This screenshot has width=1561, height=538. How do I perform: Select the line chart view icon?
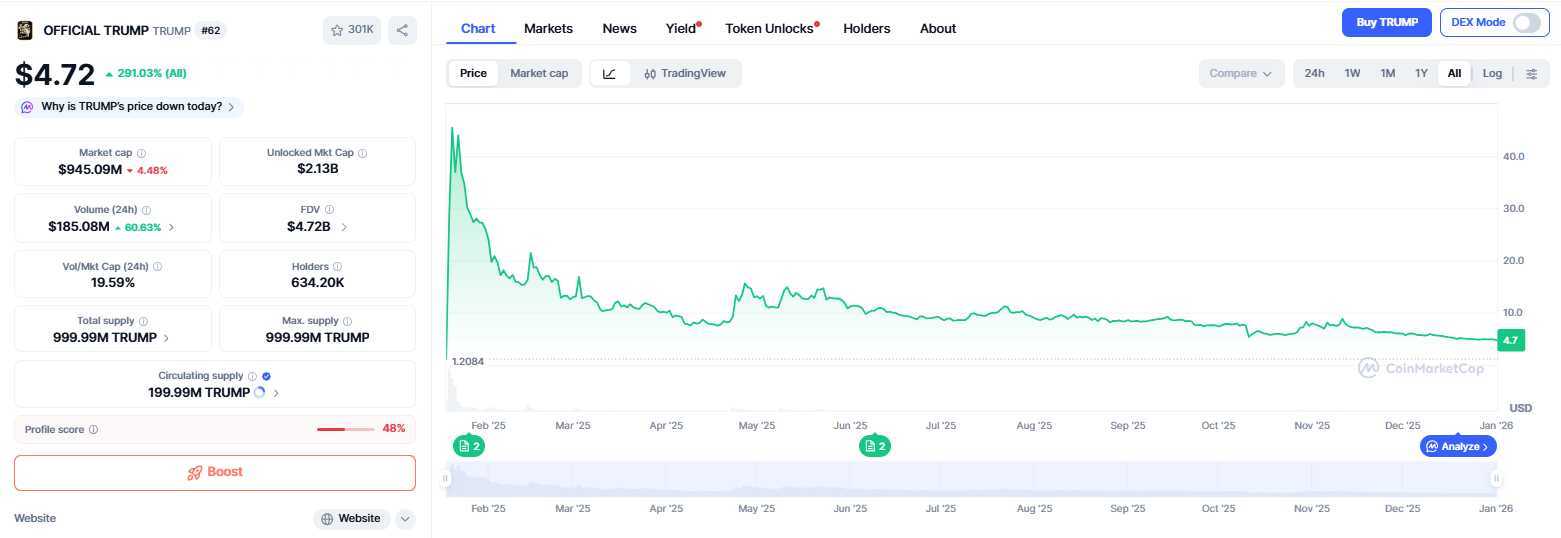(x=610, y=73)
